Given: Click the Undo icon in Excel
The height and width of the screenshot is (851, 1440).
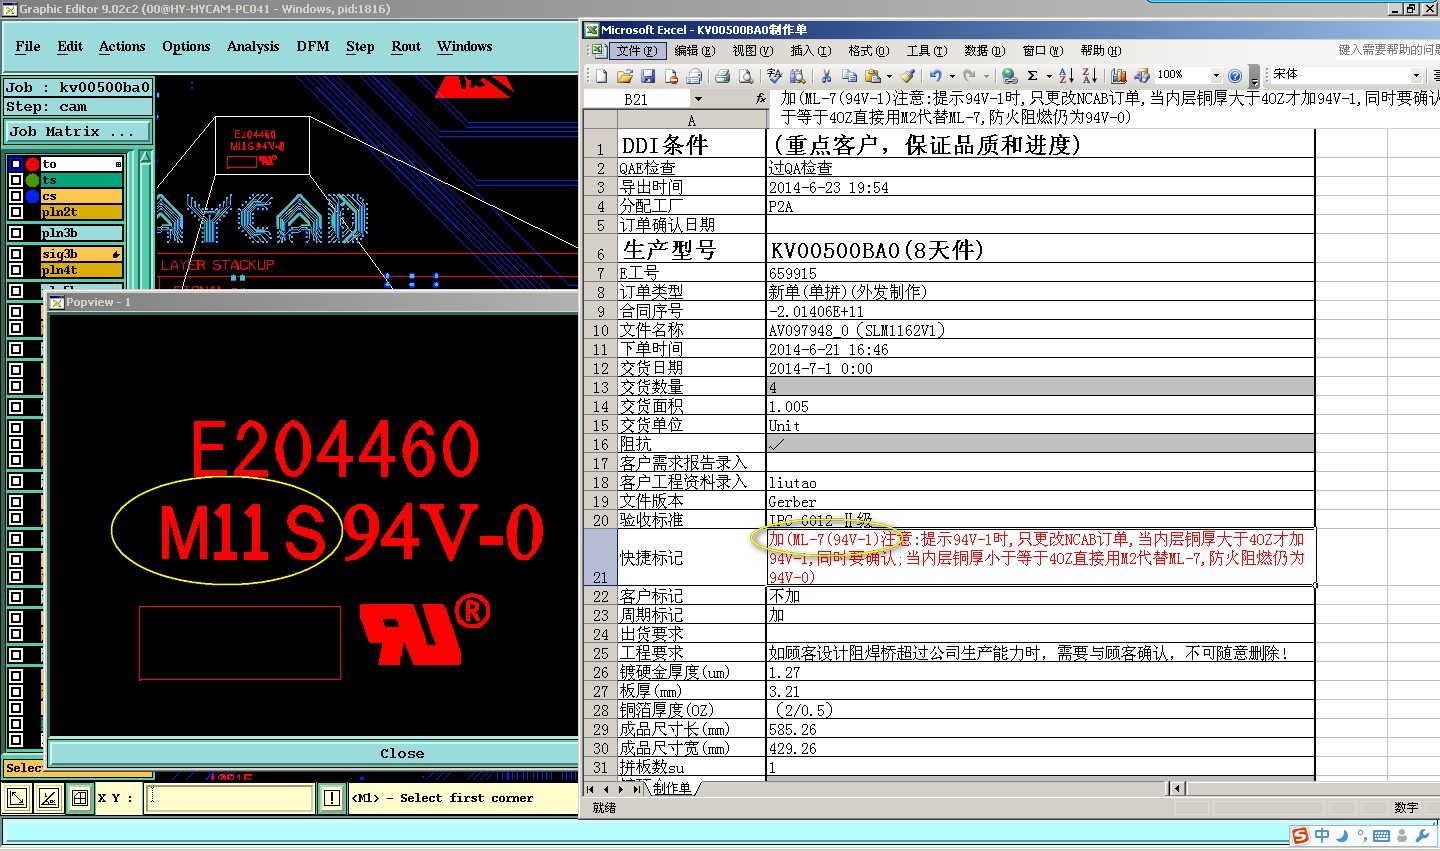Looking at the screenshot, I should pyautogui.click(x=936, y=76).
